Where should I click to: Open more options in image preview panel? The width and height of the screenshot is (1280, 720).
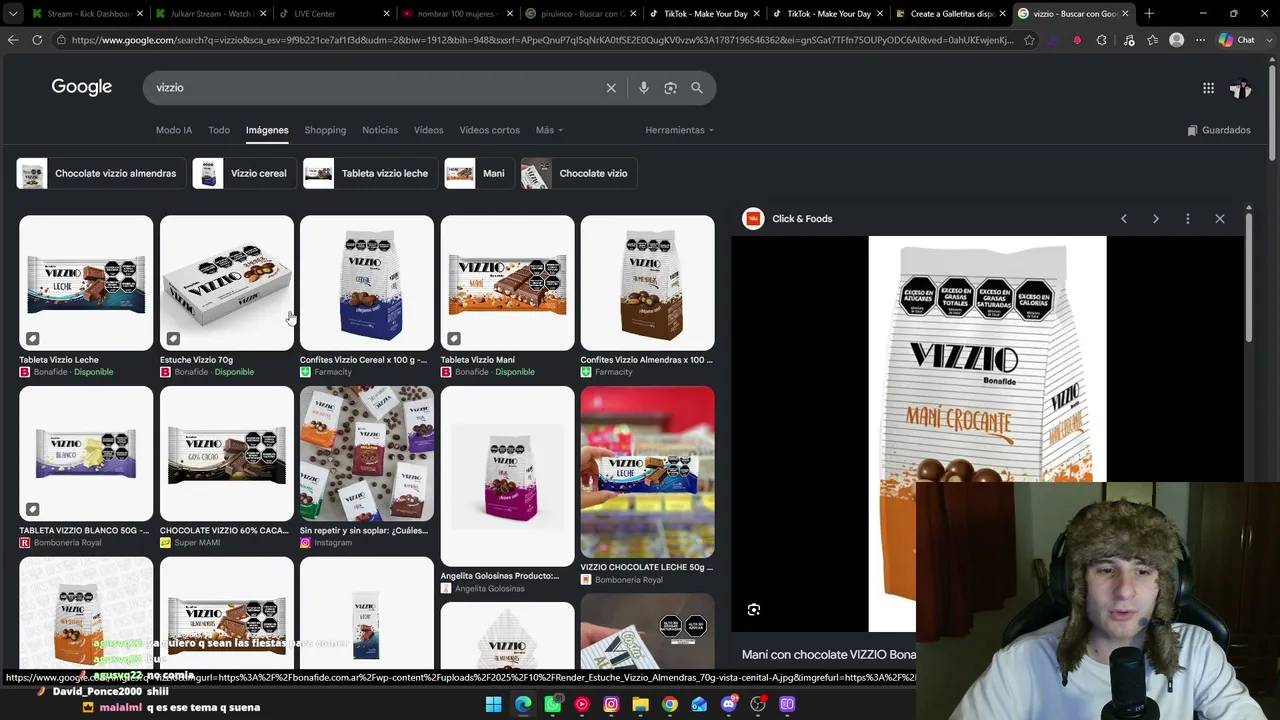(1187, 218)
